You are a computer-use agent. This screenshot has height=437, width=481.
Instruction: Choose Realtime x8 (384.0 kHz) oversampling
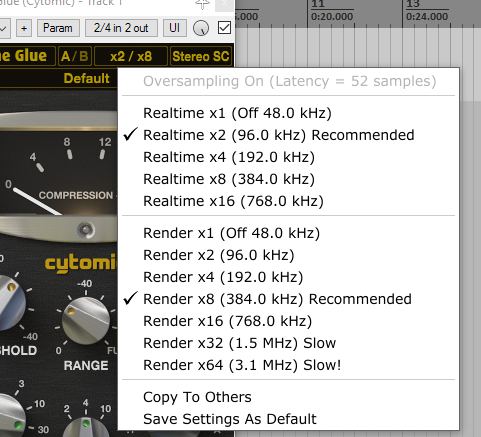(x=289, y=179)
